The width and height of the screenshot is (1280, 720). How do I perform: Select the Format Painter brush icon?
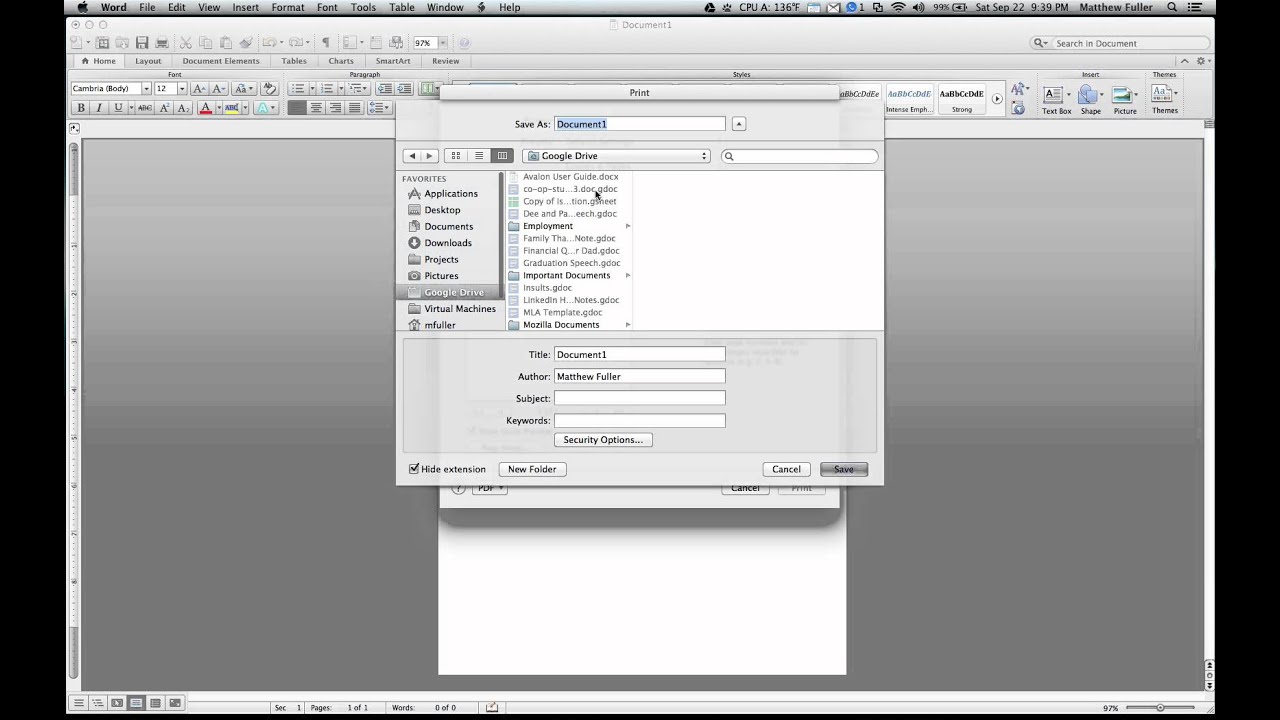coord(246,43)
